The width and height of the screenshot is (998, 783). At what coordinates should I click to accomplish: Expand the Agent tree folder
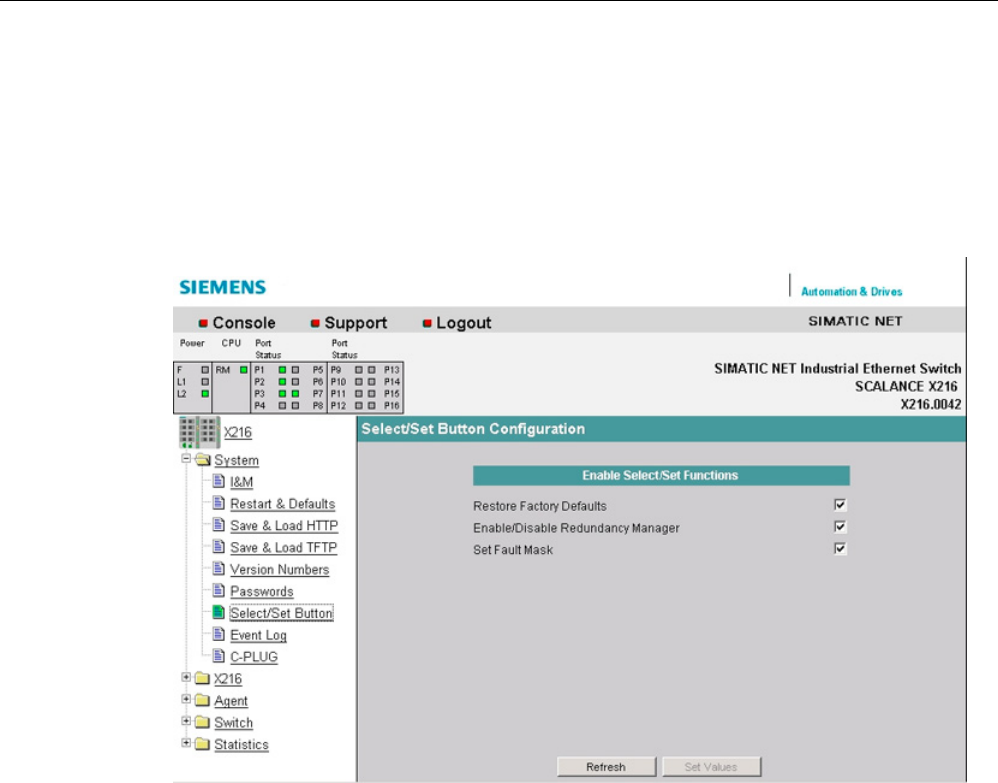click(186, 699)
